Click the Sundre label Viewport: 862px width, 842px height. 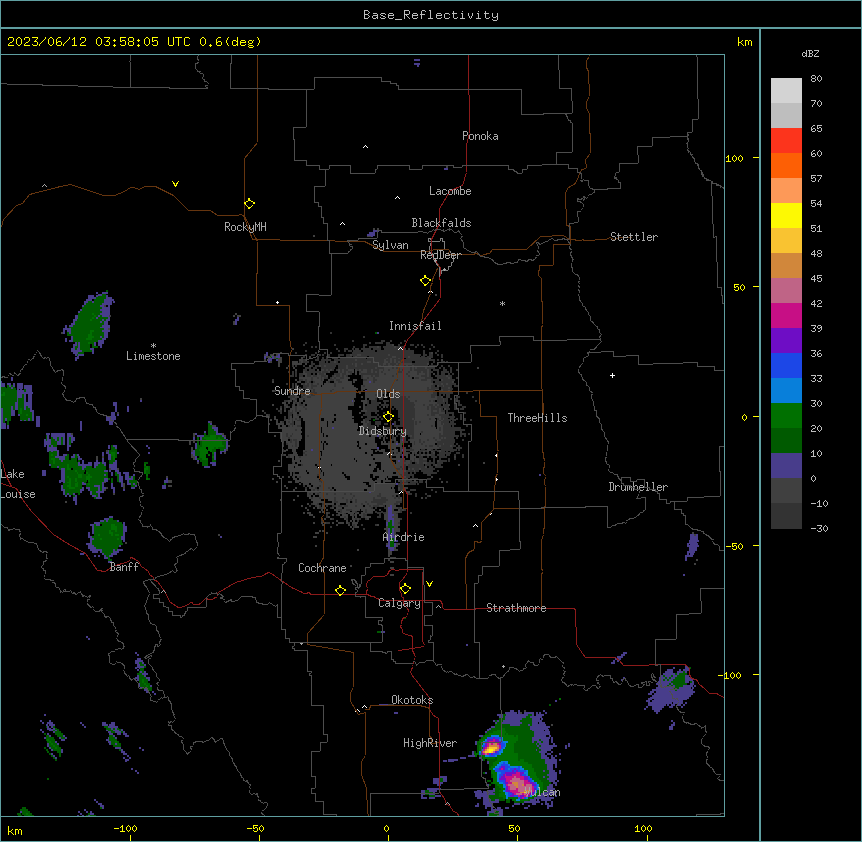(292, 391)
